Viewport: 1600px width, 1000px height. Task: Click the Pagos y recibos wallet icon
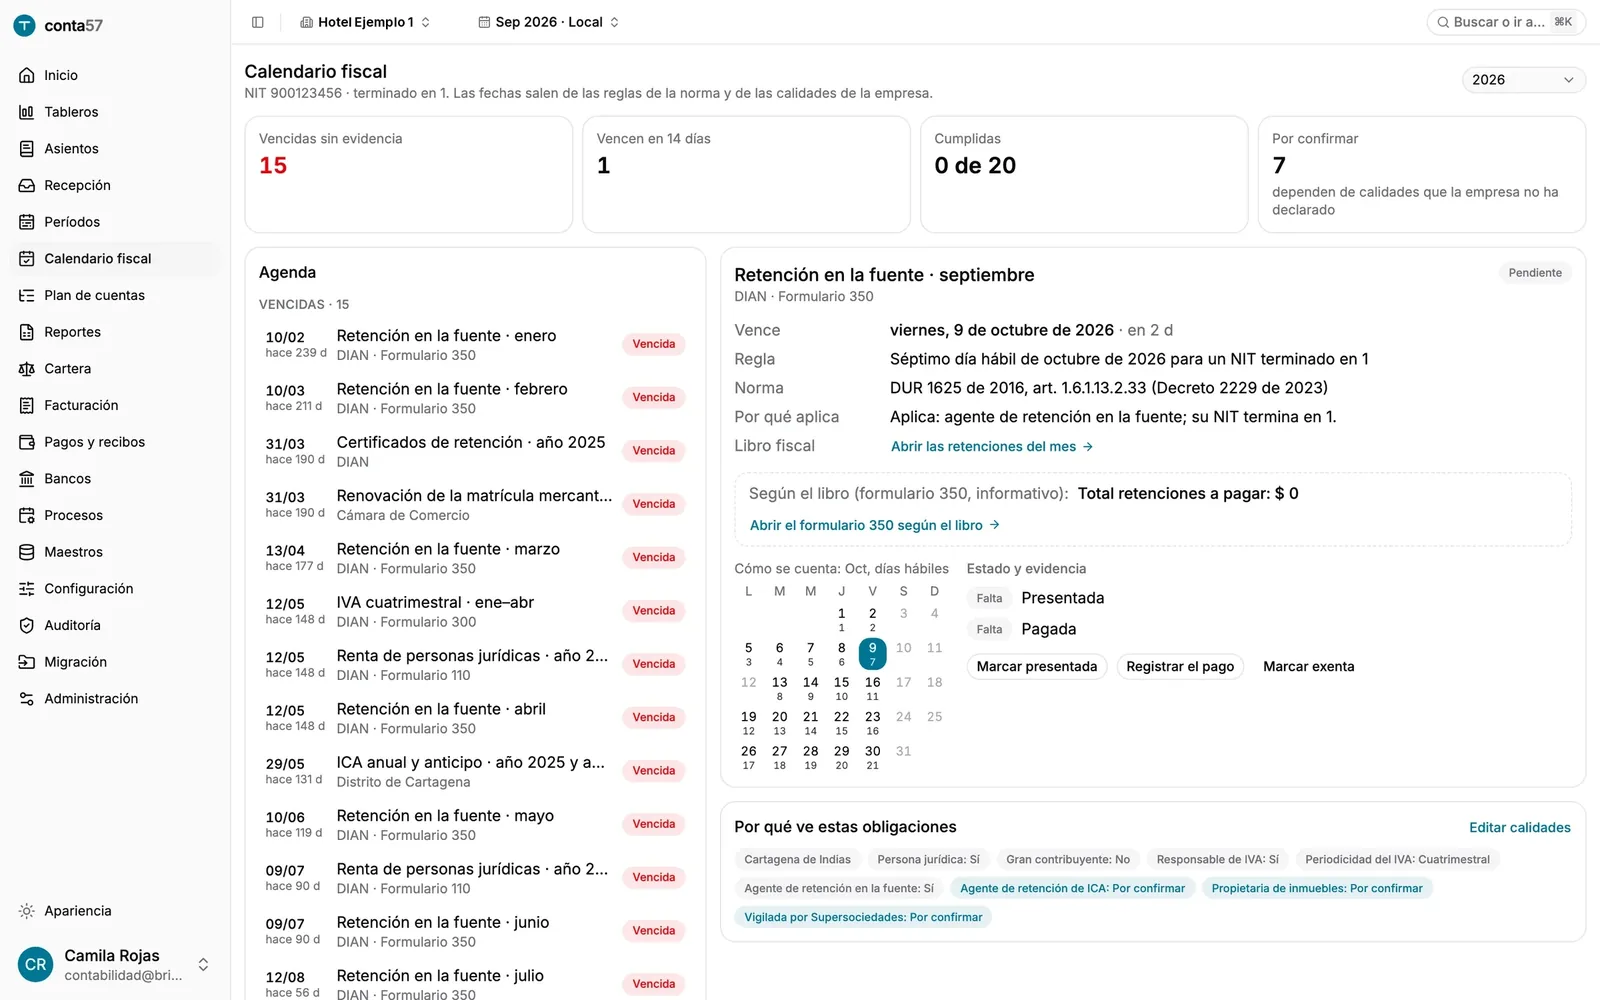27,442
